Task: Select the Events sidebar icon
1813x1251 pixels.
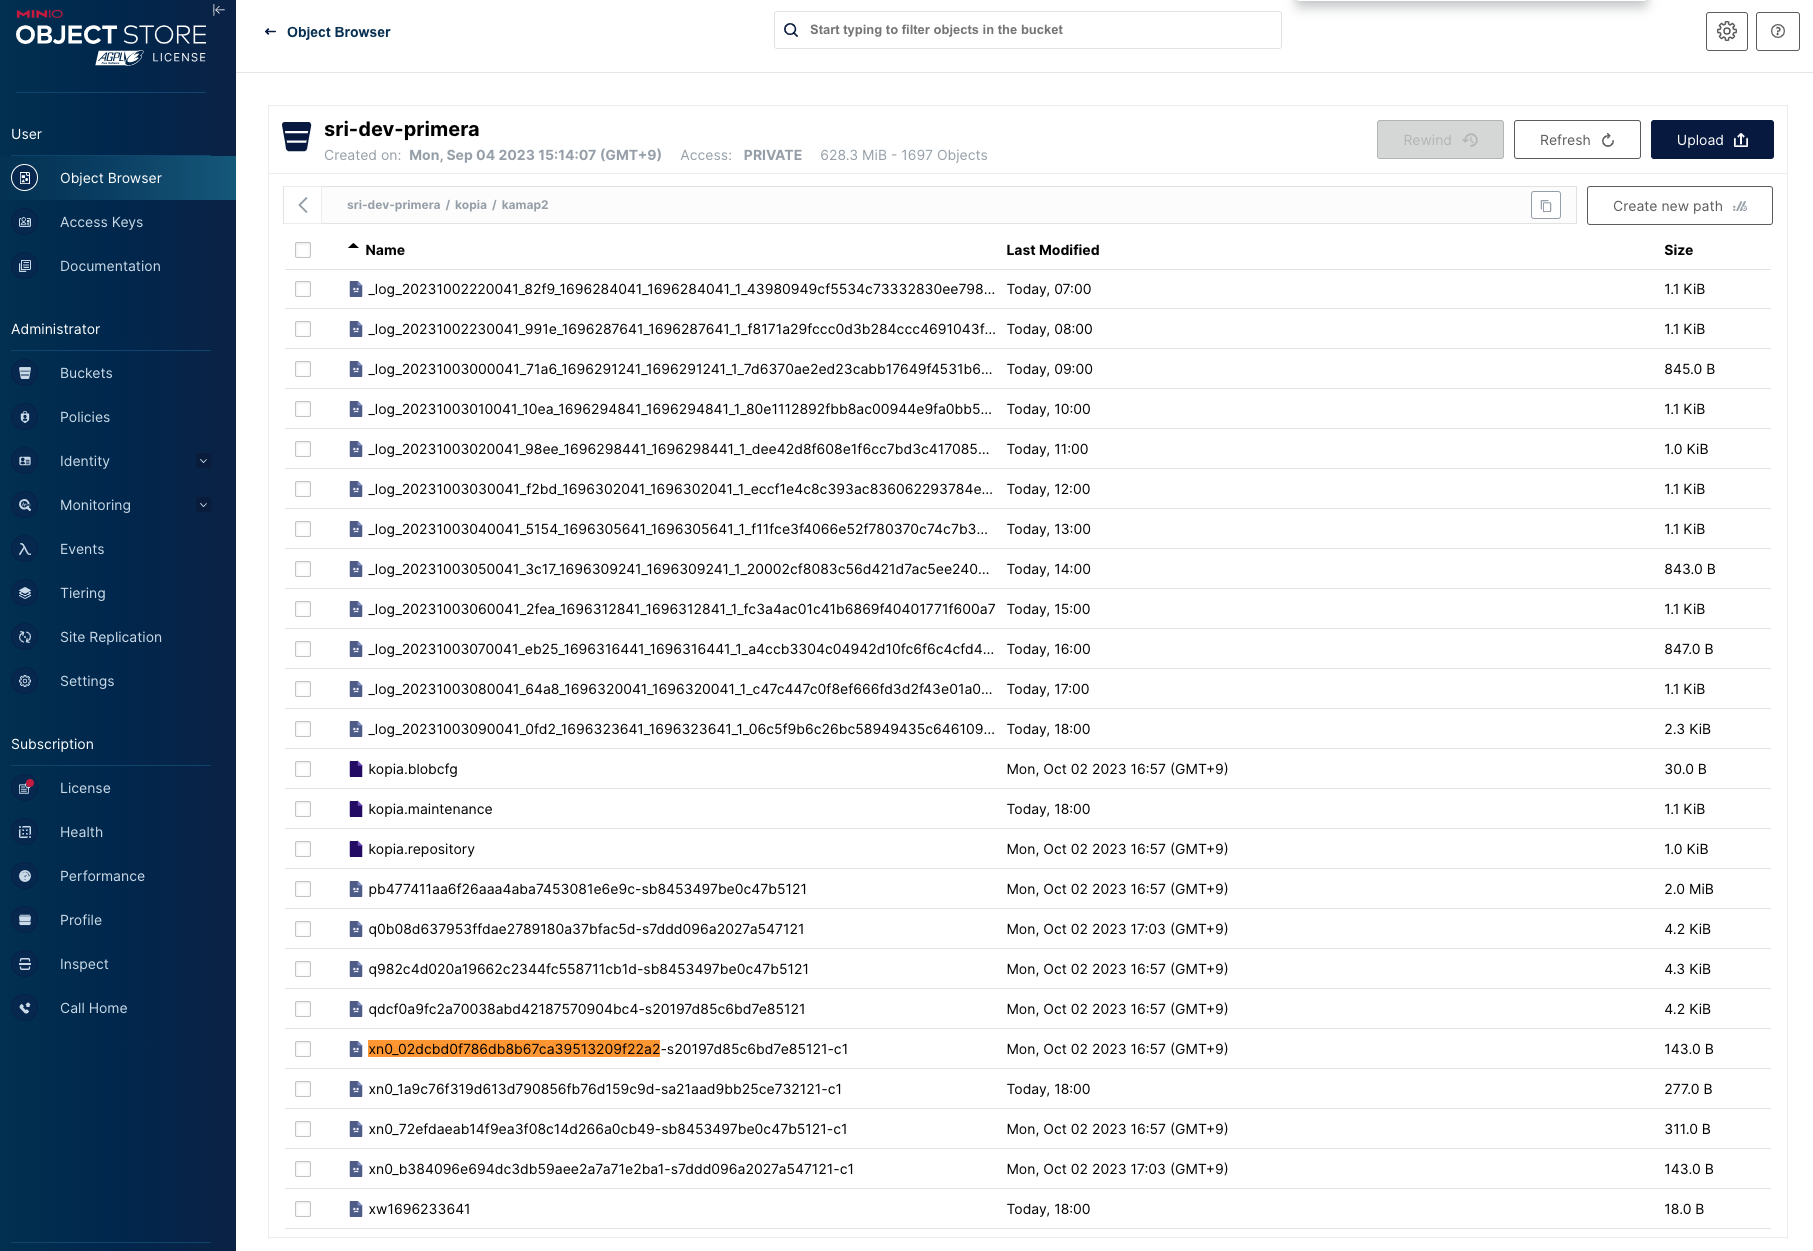Action: tap(25, 548)
